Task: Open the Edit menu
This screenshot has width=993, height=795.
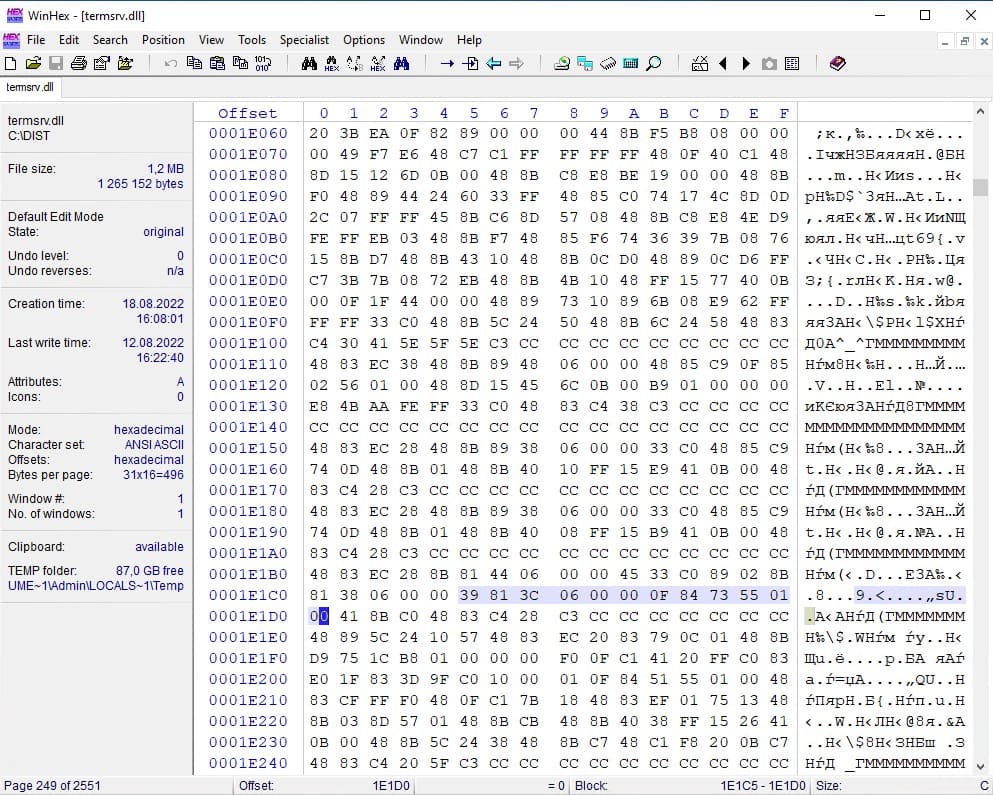Action: click(68, 40)
